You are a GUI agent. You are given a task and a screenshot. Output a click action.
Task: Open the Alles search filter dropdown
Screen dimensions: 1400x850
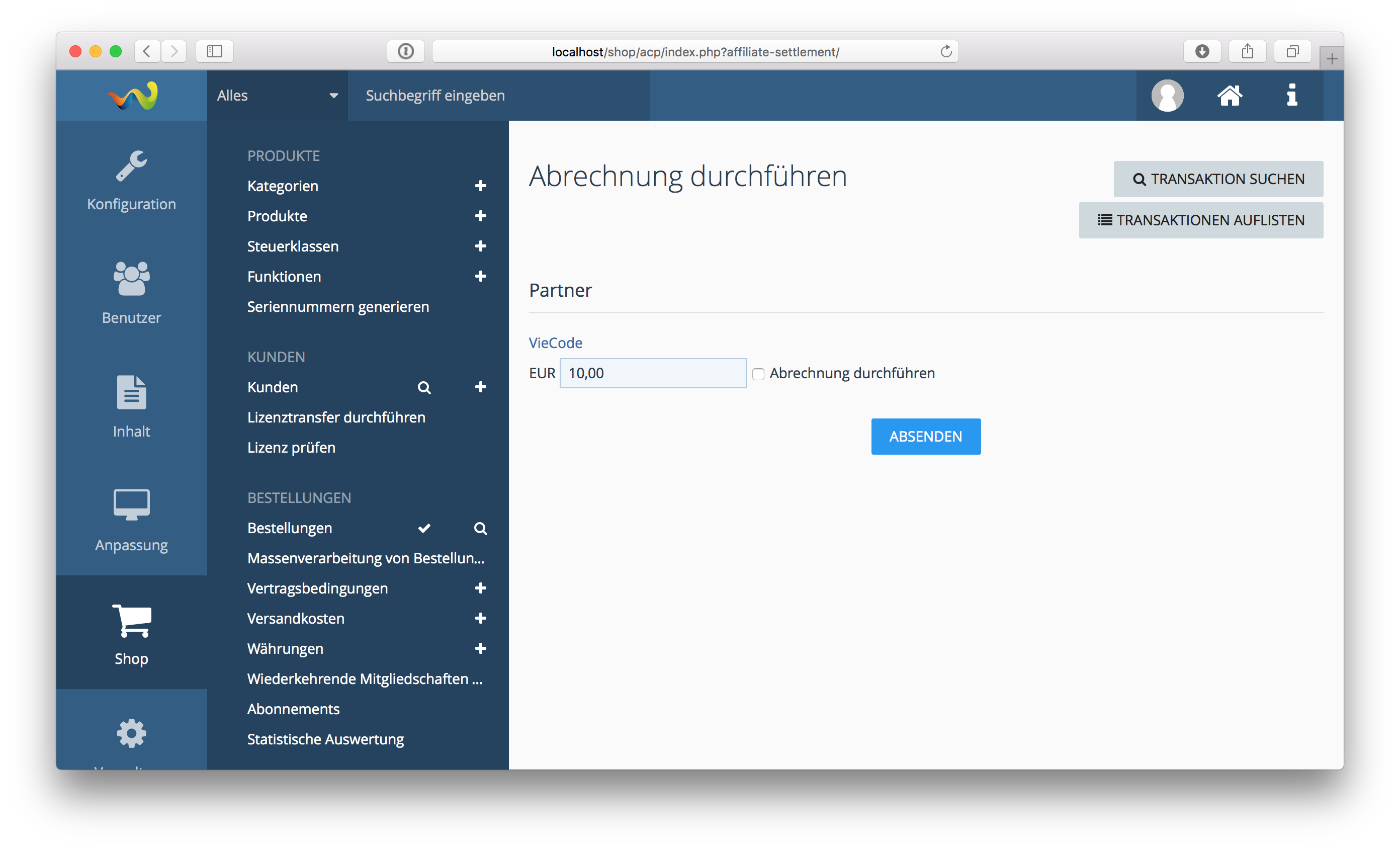coord(277,96)
